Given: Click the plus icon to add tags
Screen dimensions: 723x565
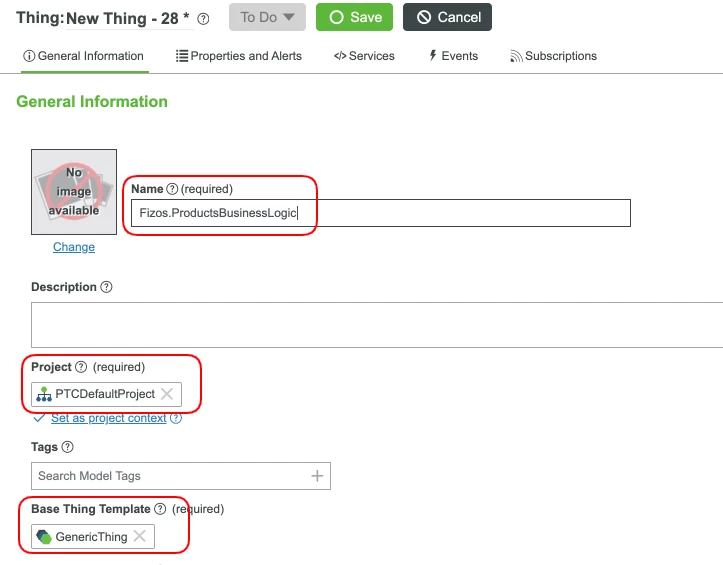Looking at the screenshot, I should [317, 476].
